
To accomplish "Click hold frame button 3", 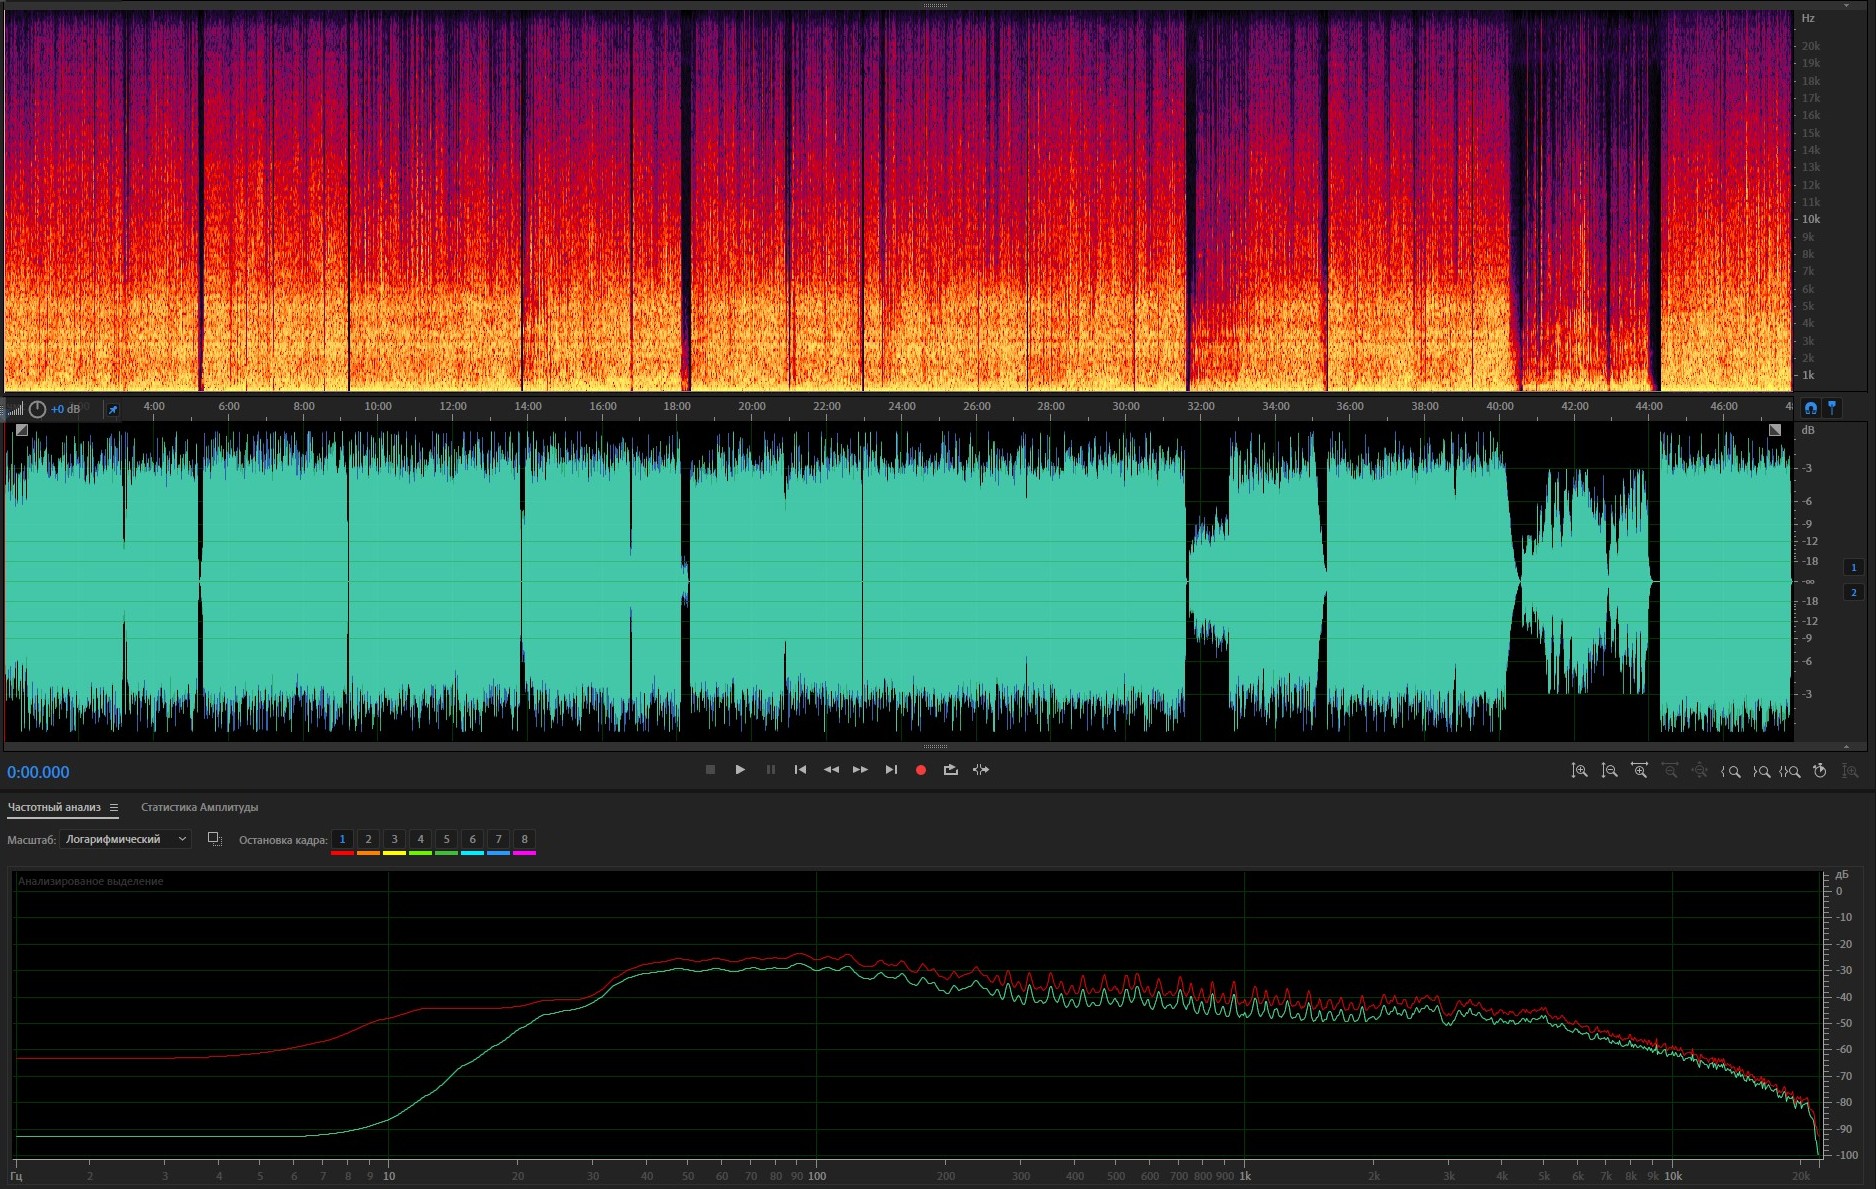I will (x=394, y=839).
